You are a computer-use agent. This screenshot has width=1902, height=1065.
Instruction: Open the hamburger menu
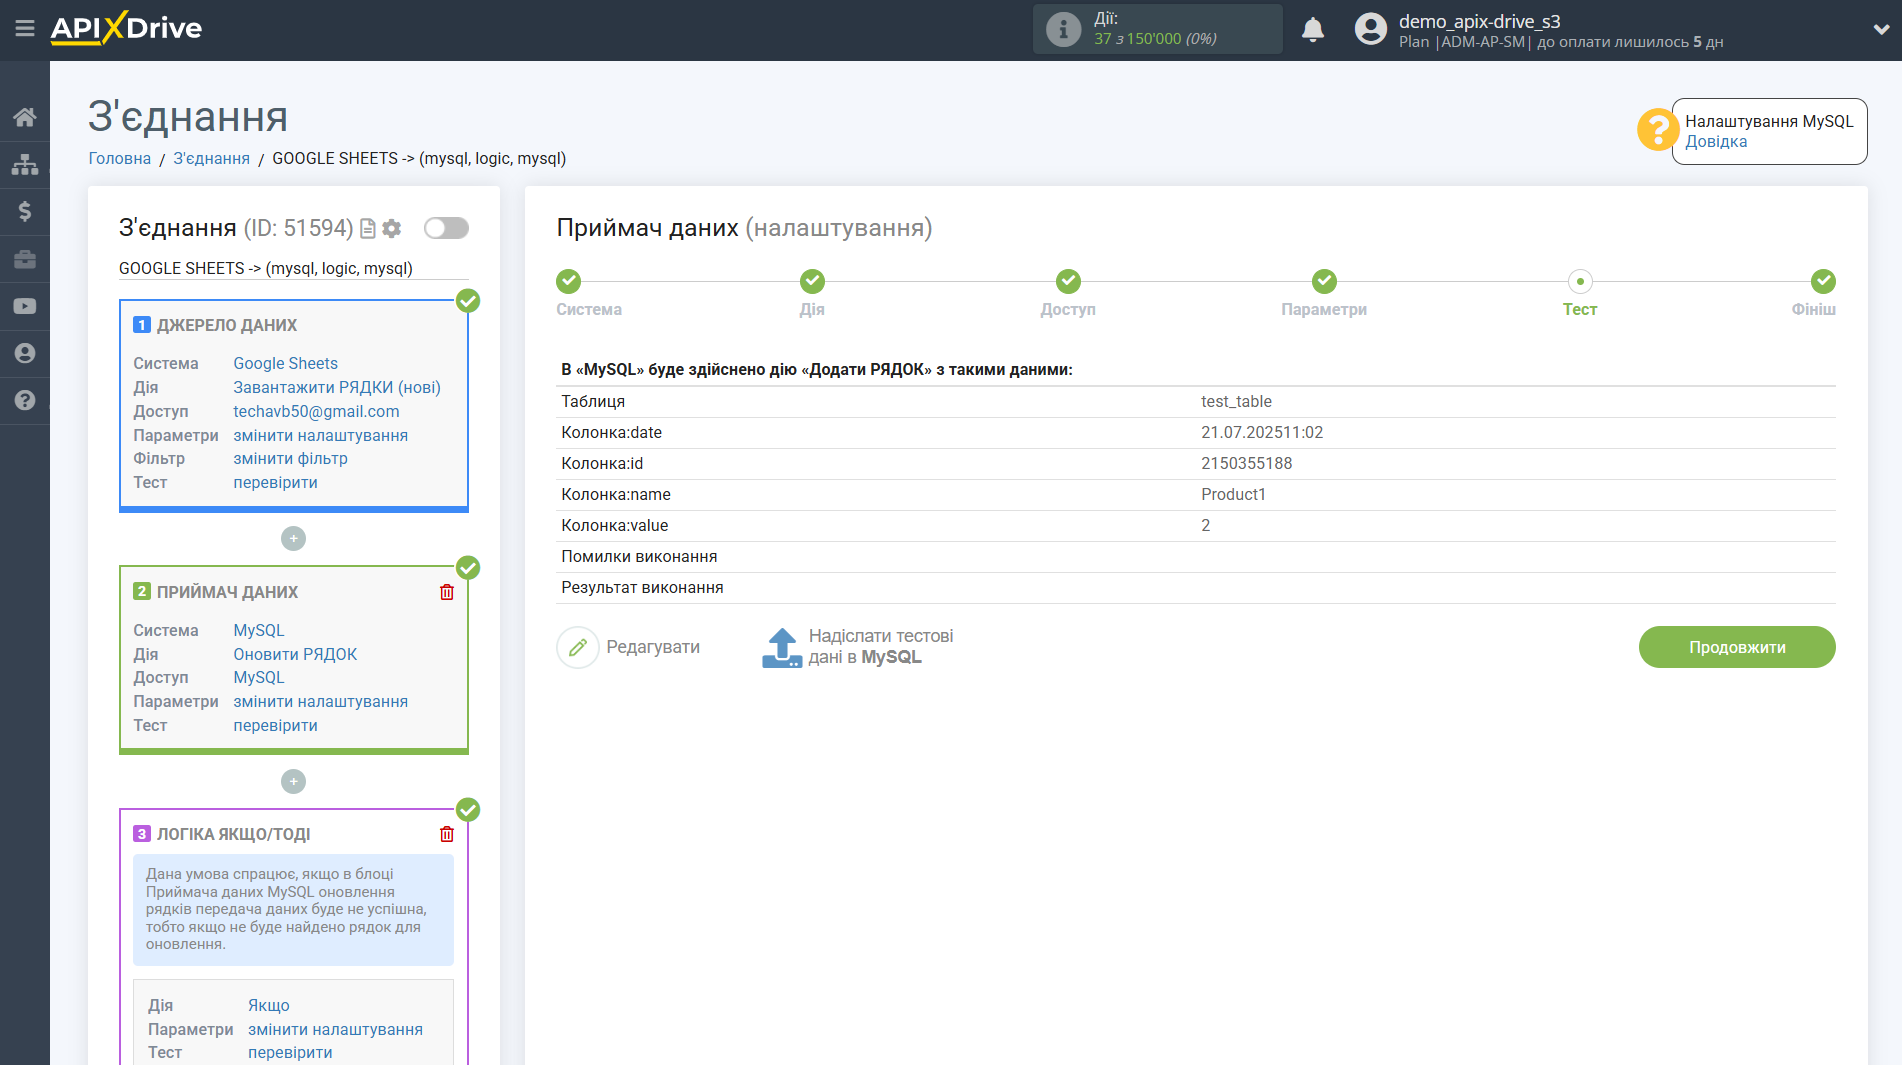25,28
